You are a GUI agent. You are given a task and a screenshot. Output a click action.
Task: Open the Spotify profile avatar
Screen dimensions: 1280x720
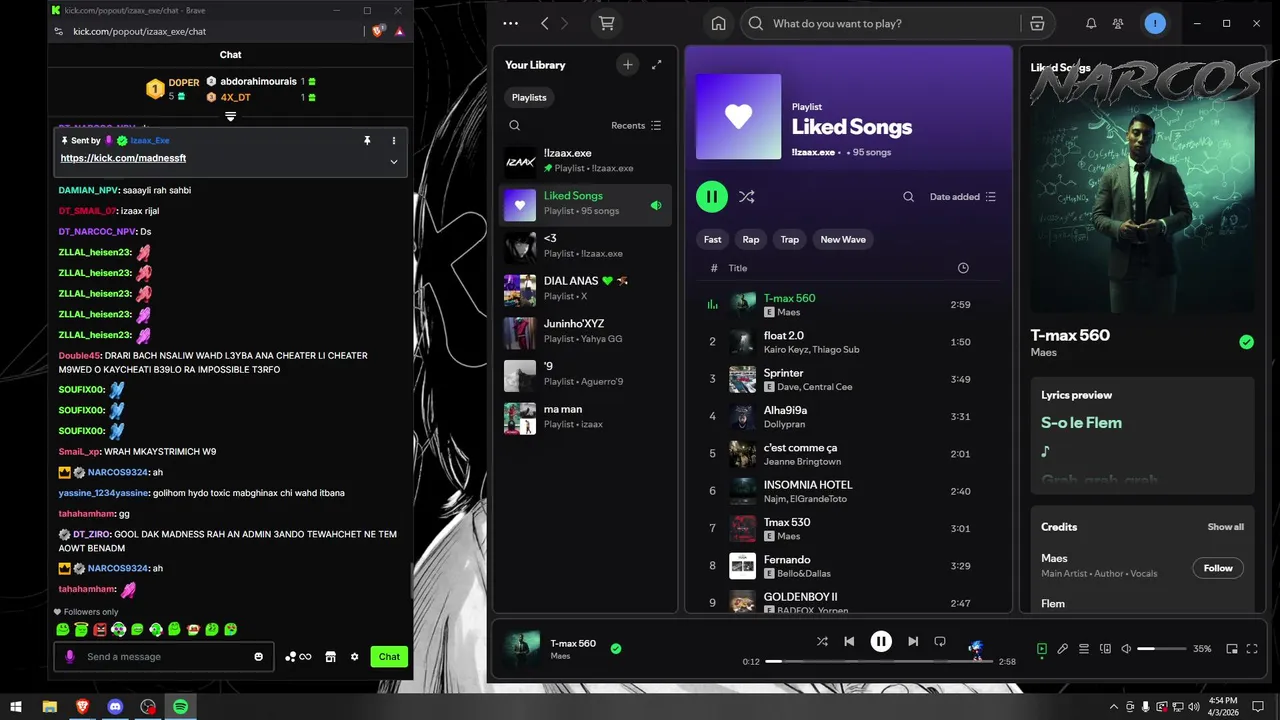1155,23
